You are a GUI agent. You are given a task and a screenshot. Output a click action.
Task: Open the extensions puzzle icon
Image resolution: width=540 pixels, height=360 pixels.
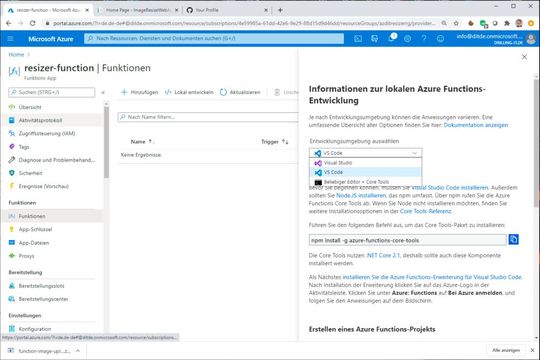point(507,23)
